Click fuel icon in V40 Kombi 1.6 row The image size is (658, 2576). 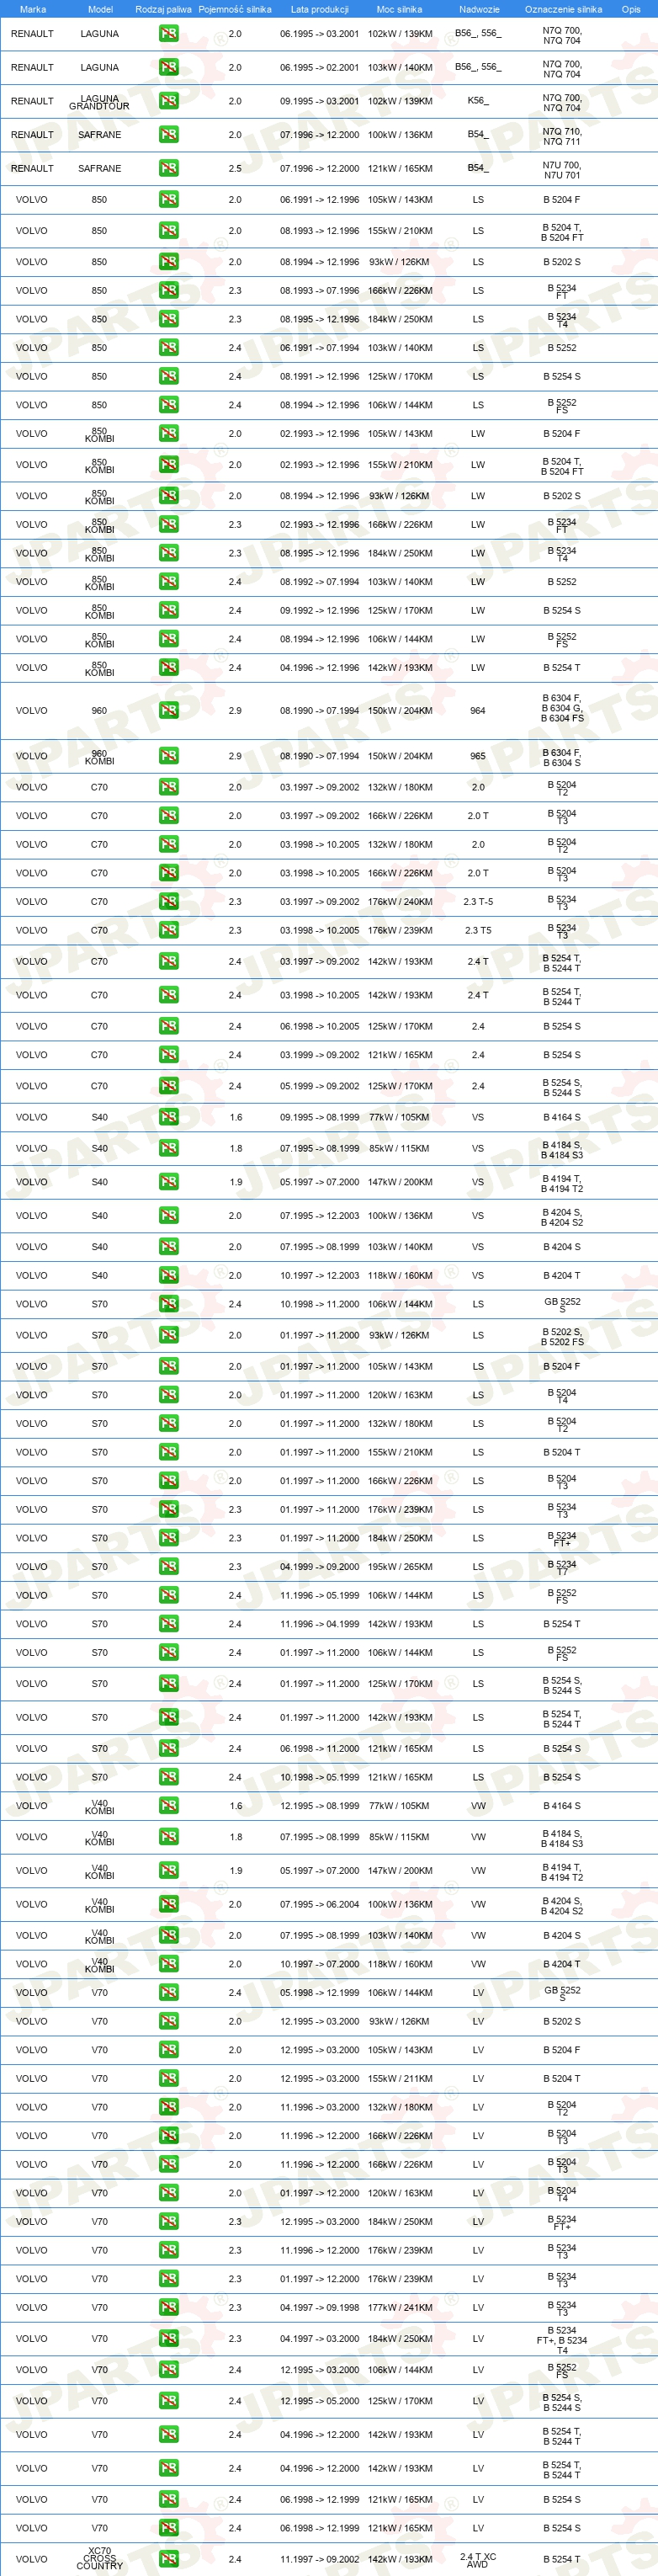coord(168,1806)
